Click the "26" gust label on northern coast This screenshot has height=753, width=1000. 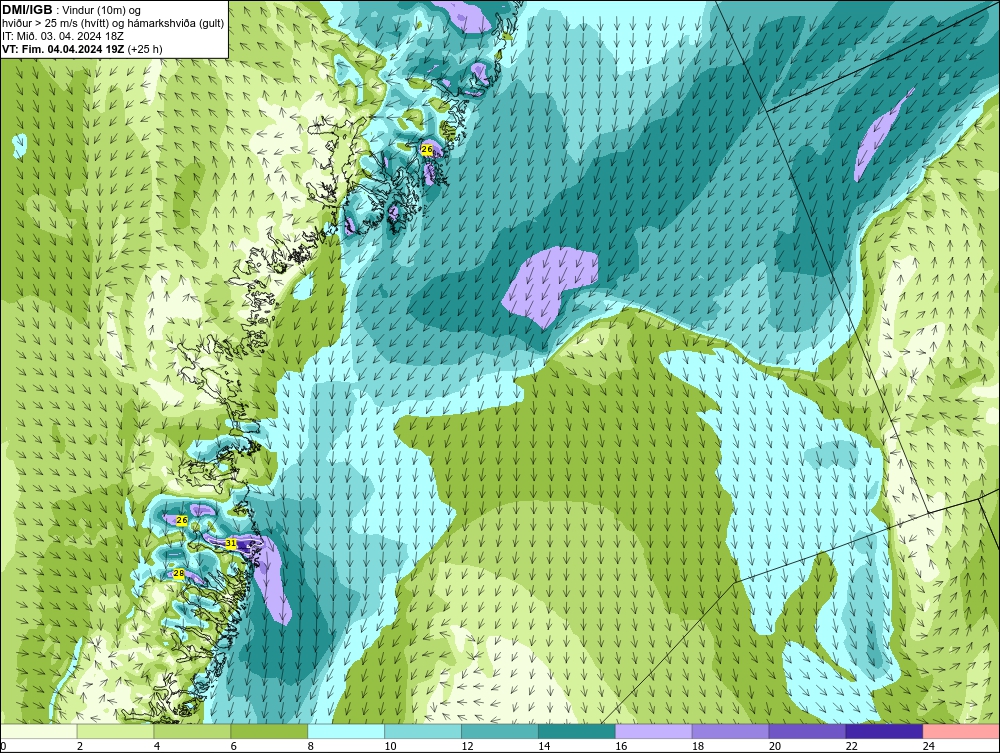(x=427, y=150)
